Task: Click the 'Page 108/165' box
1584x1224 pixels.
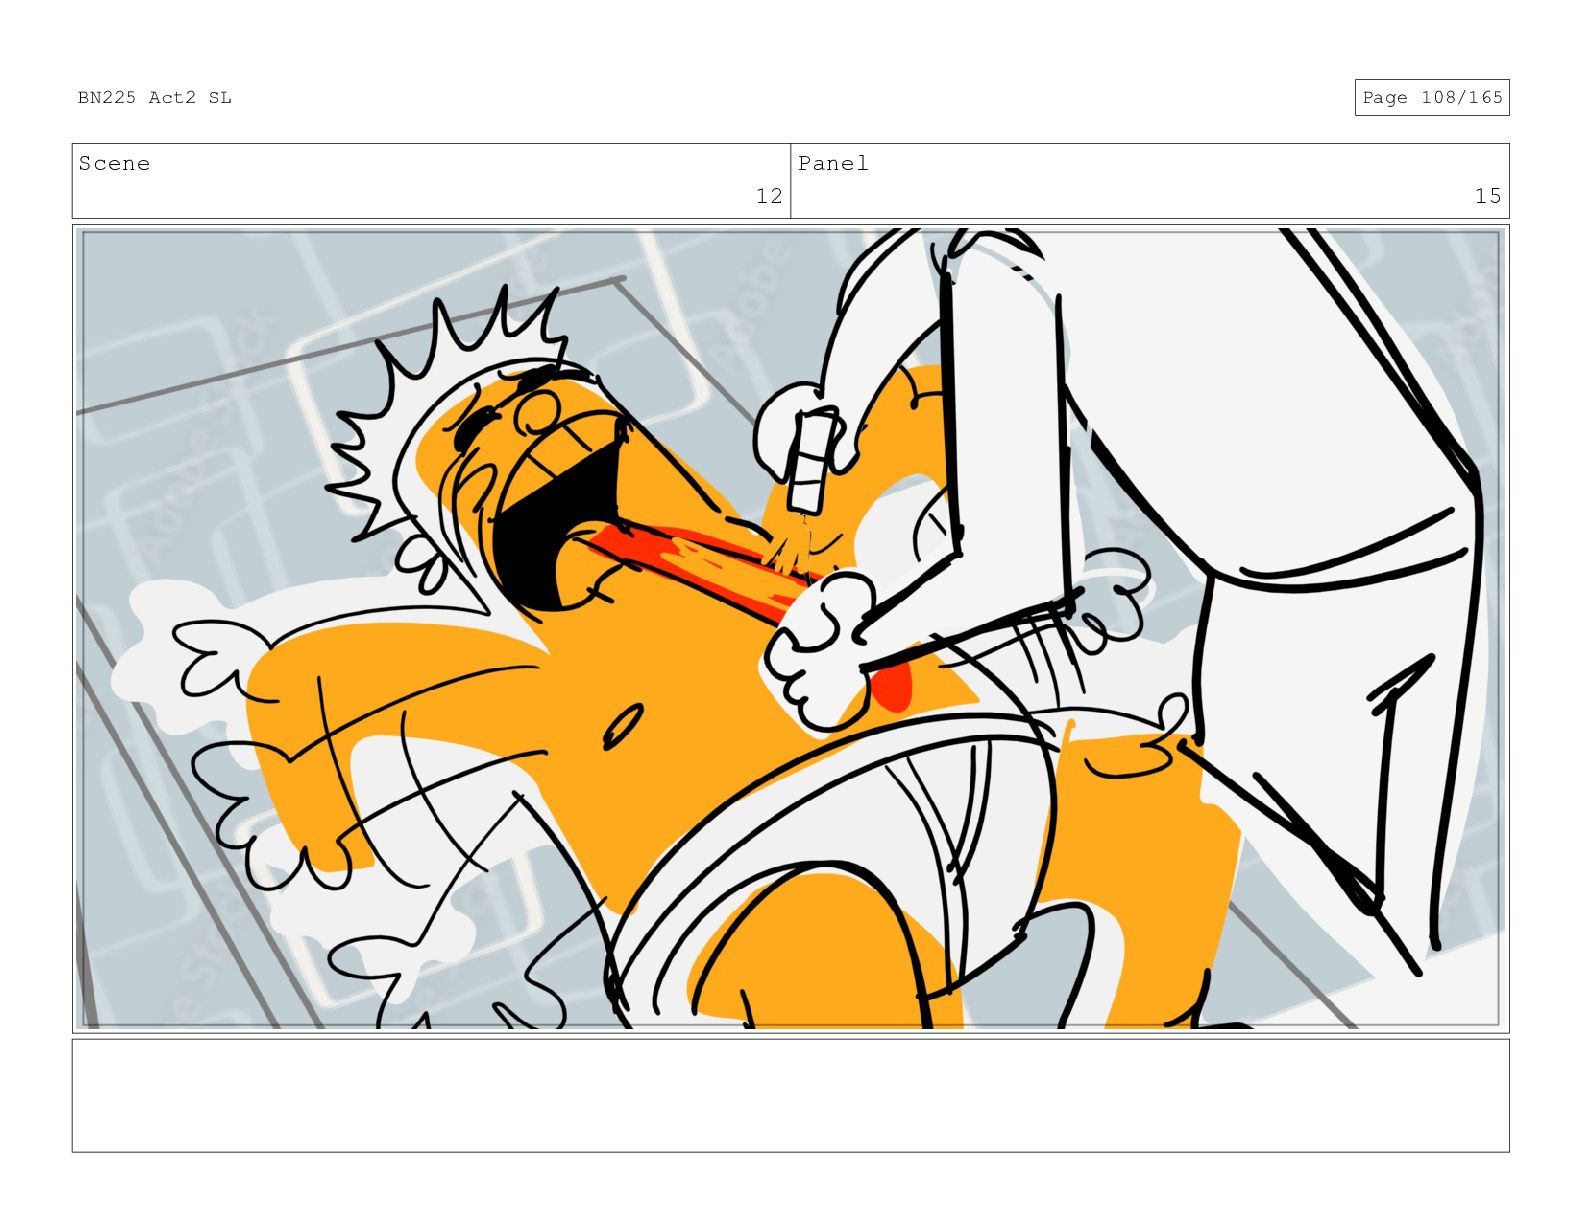Action: [x=1432, y=97]
